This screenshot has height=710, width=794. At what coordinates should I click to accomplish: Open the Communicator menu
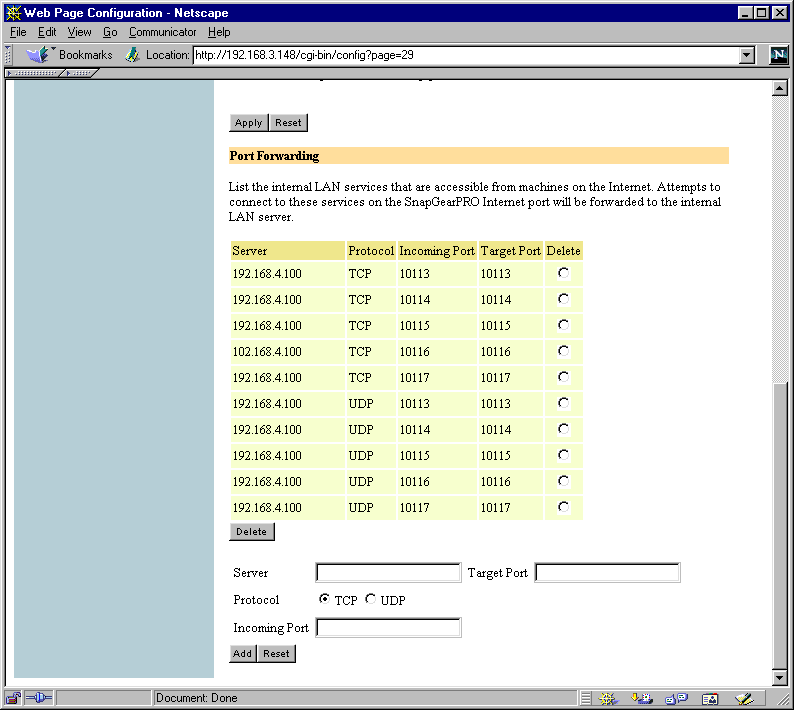click(x=162, y=32)
